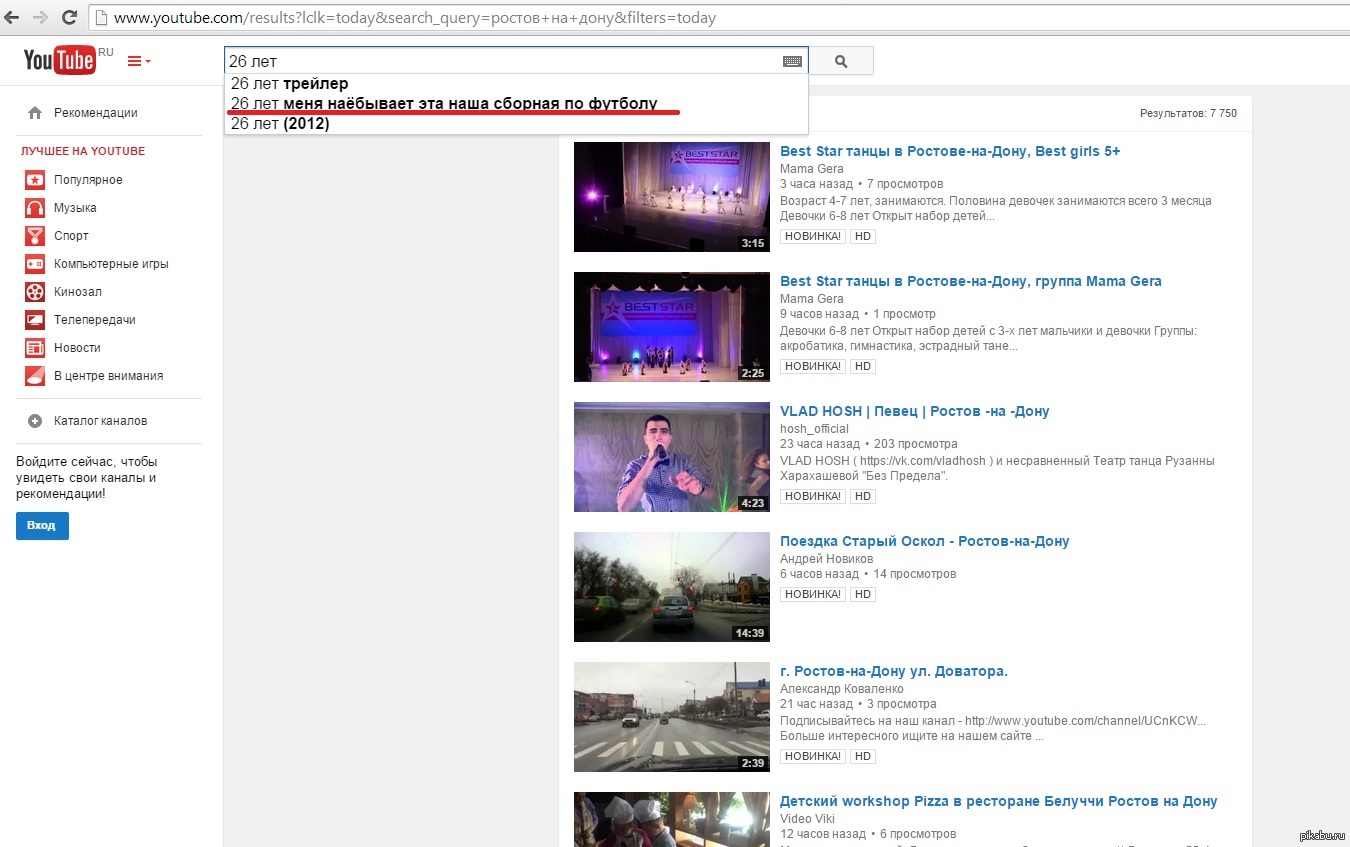The image size is (1350, 847).
Task: Click the icon for В центре внимания
Action: click(x=35, y=376)
